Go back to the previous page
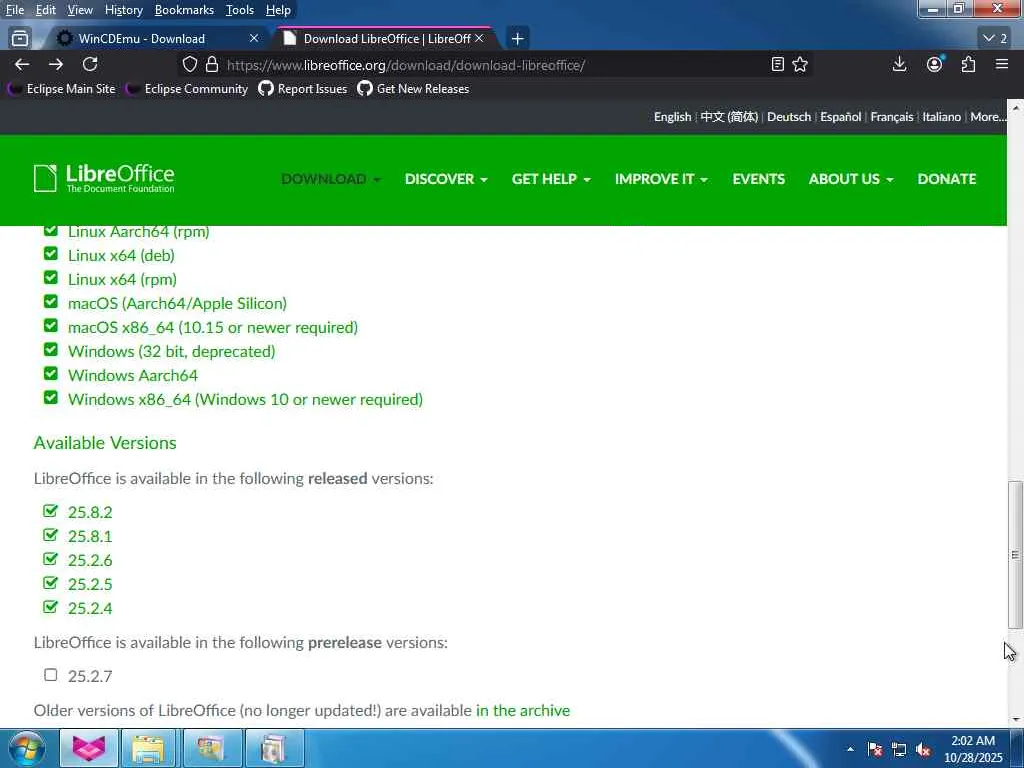Image resolution: width=1024 pixels, height=768 pixels. pos(22,64)
